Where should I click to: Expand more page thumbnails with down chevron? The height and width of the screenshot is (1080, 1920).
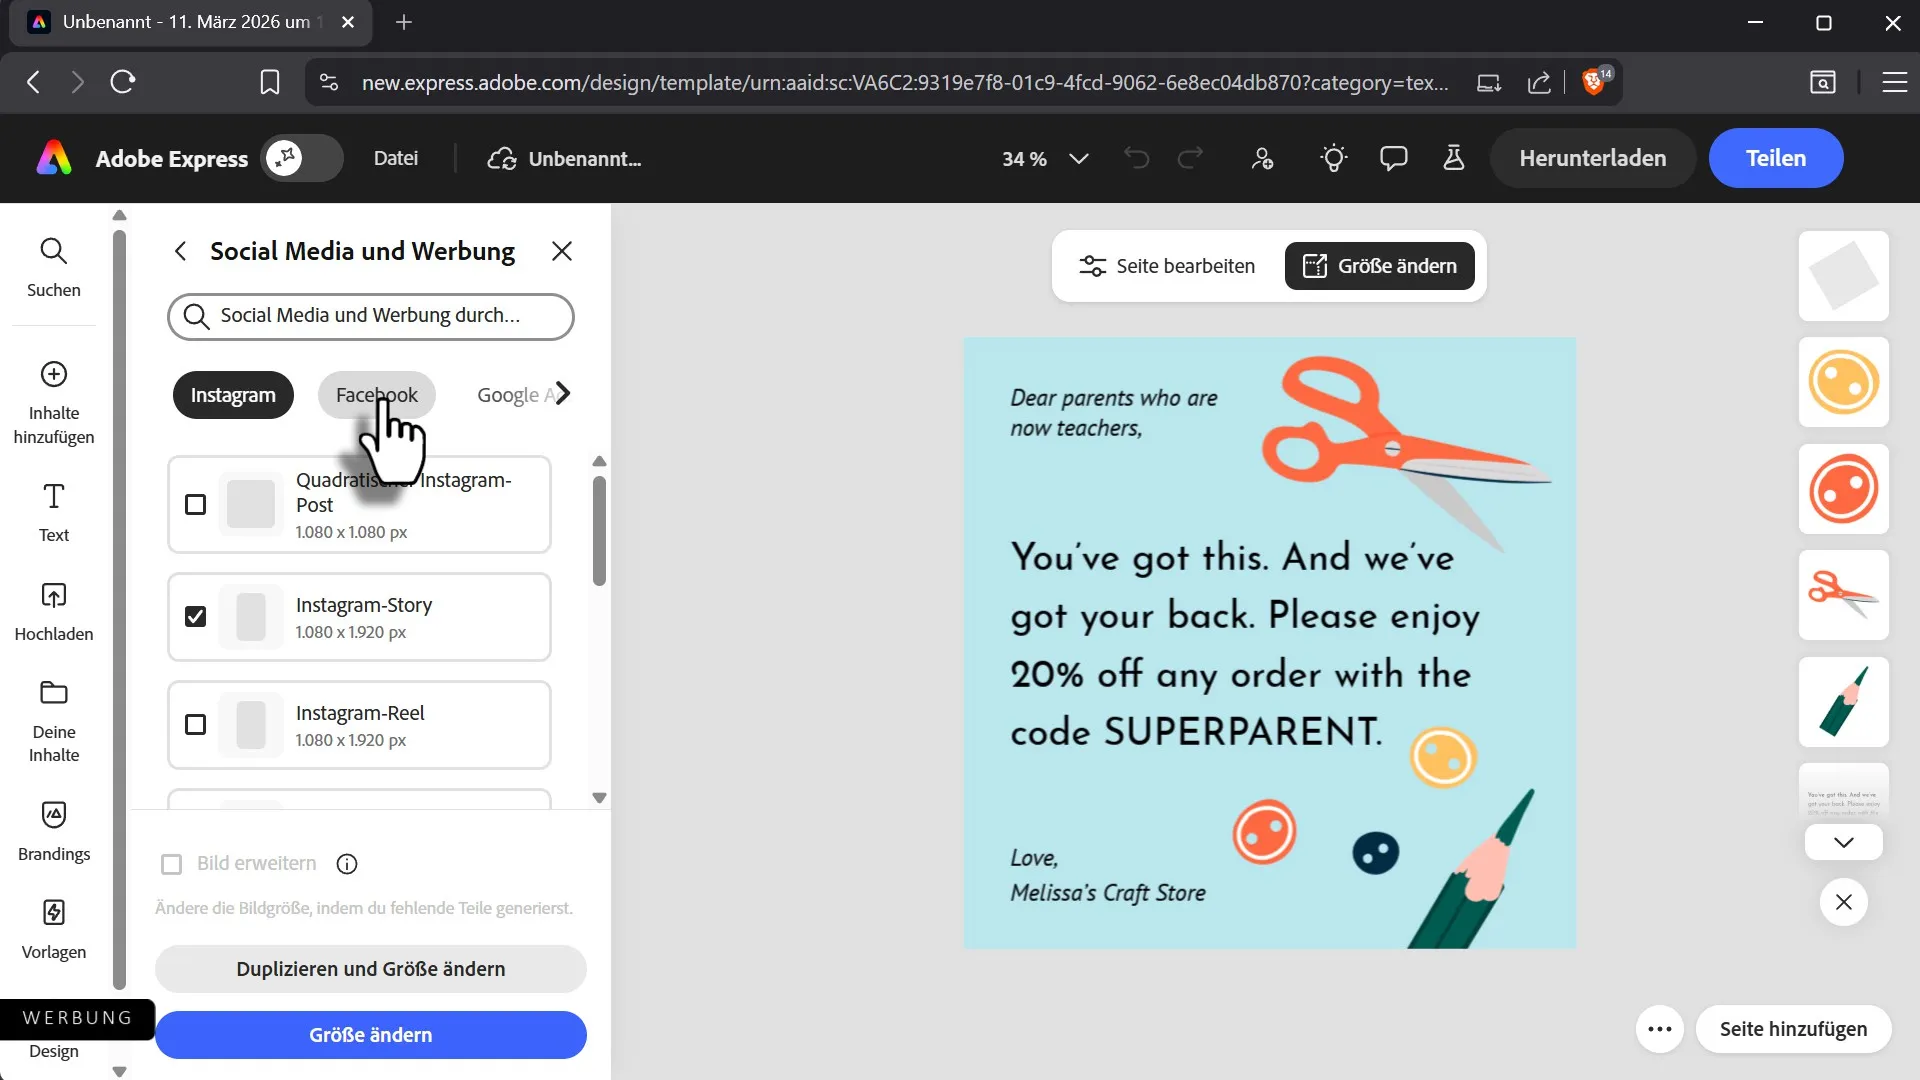[x=1843, y=842]
